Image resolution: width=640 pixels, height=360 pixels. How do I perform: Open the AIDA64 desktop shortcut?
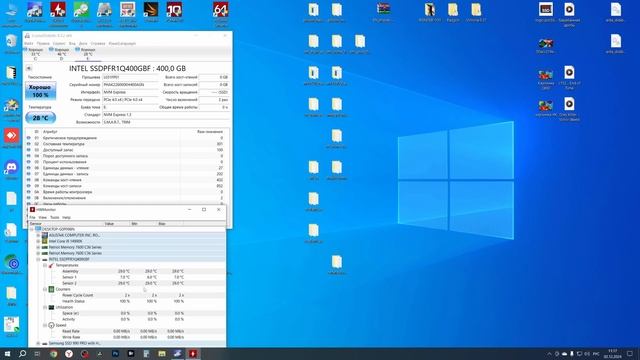tap(220, 10)
